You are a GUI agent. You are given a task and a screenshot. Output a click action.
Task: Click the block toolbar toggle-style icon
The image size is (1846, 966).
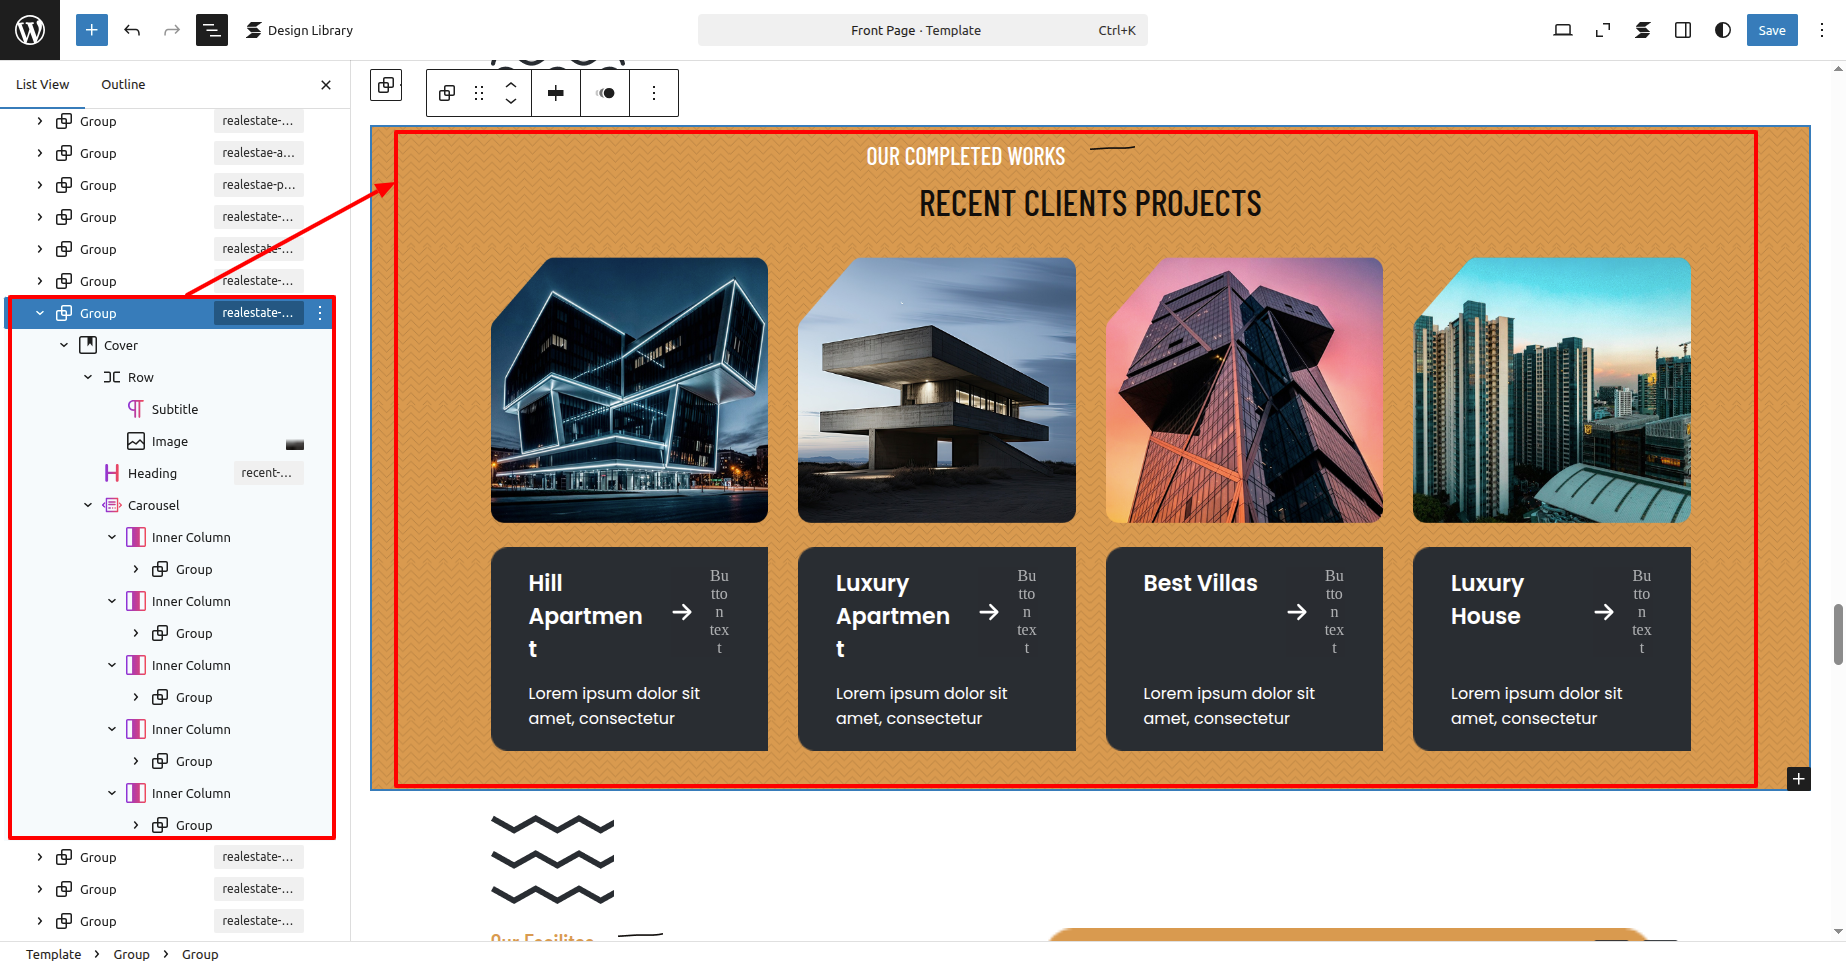coord(605,93)
